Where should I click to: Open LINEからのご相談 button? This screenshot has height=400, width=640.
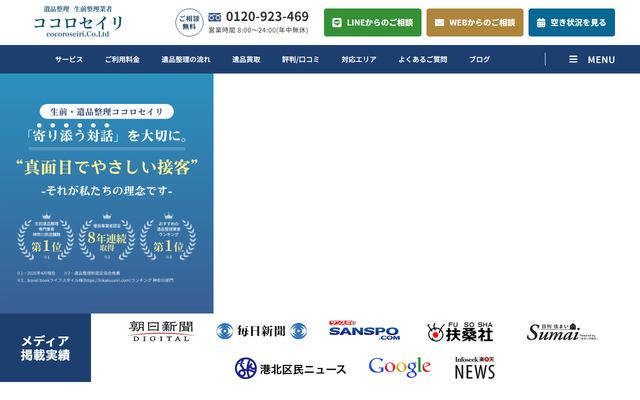point(372,22)
